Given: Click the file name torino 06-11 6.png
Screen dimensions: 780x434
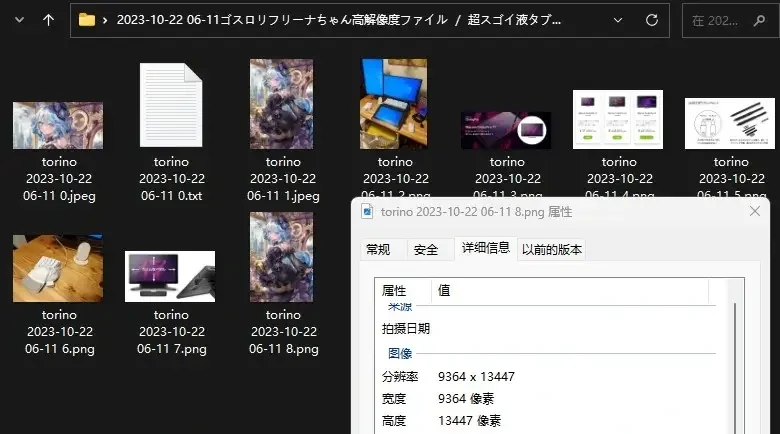Looking at the screenshot, I should point(60,331).
